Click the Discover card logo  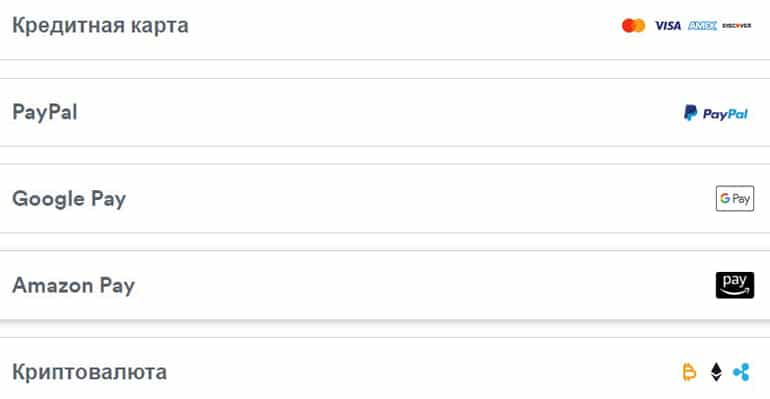pos(737,26)
